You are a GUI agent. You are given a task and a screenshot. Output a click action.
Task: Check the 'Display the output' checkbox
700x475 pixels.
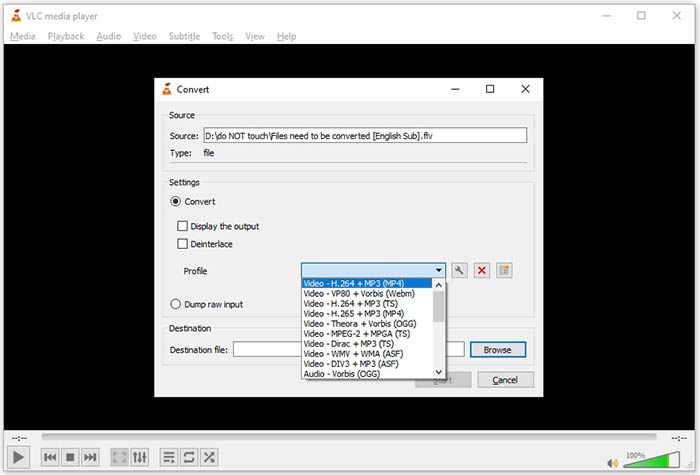tap(182, 226)
